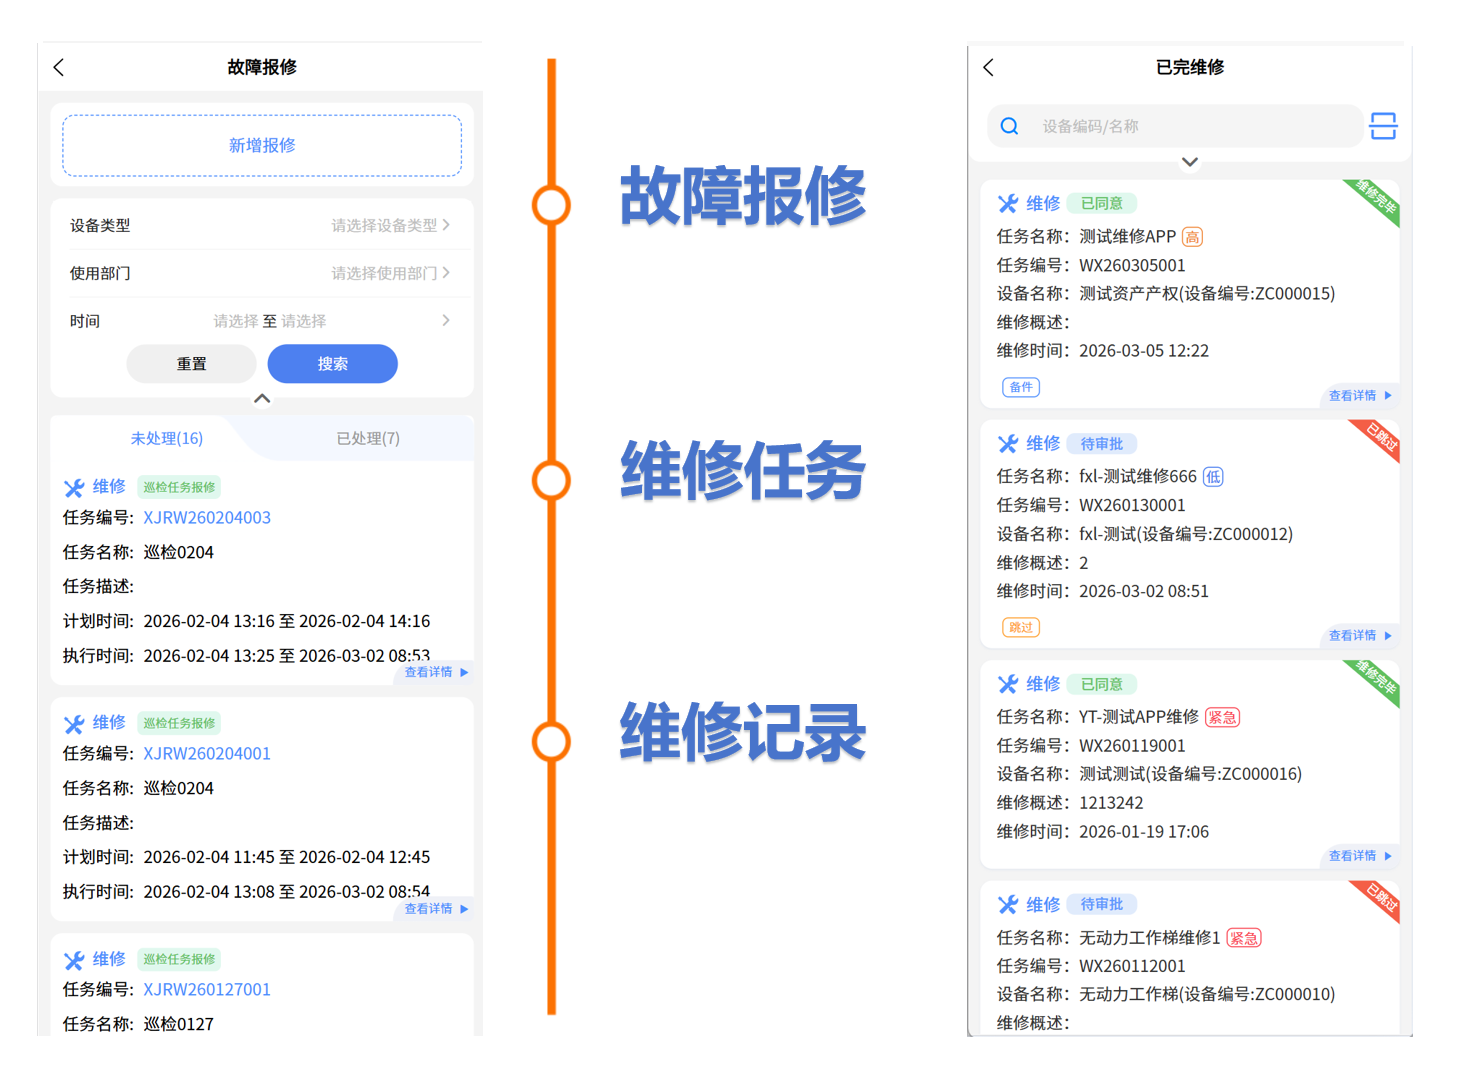This screenshot has width=1458, height=1086.
Task: Collapse the filter panel with up chevron
Action: coord(262,399)
